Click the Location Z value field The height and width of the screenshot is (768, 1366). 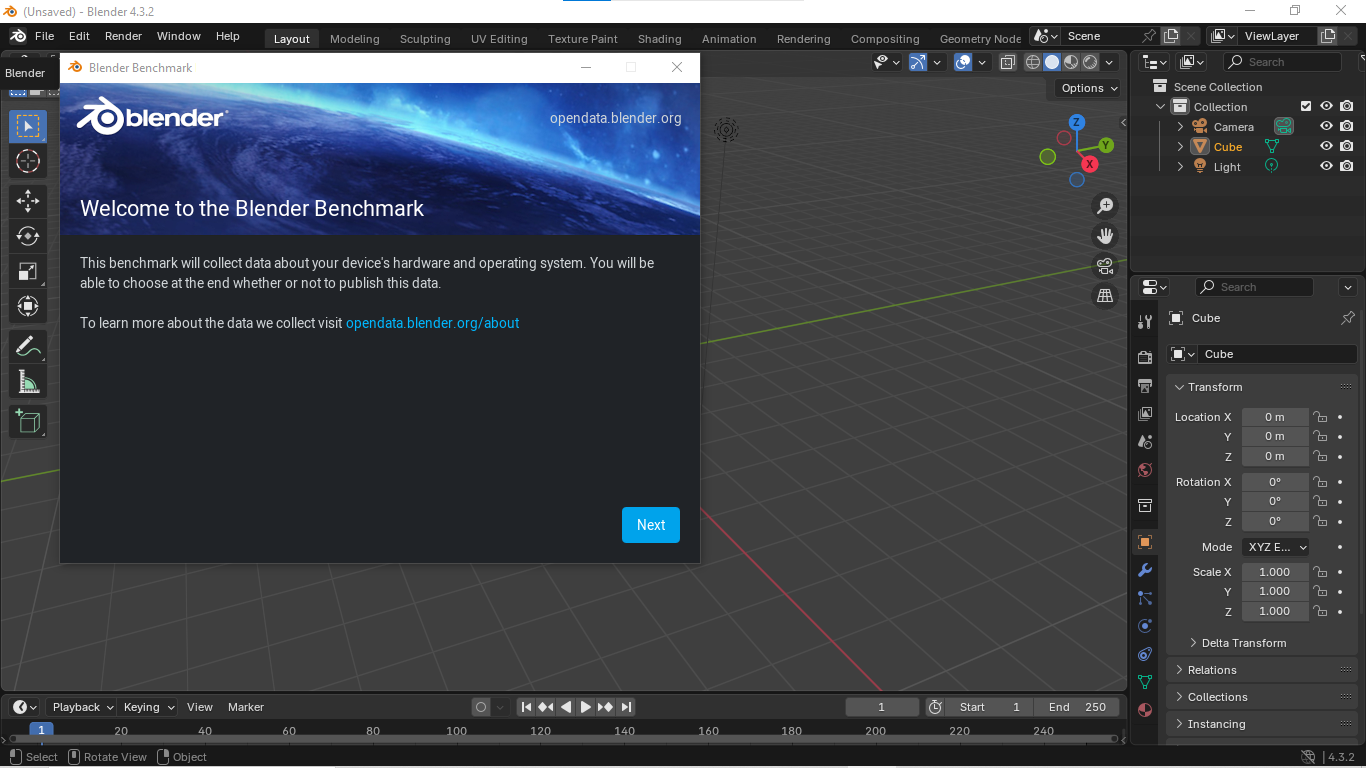point(1275,456)
